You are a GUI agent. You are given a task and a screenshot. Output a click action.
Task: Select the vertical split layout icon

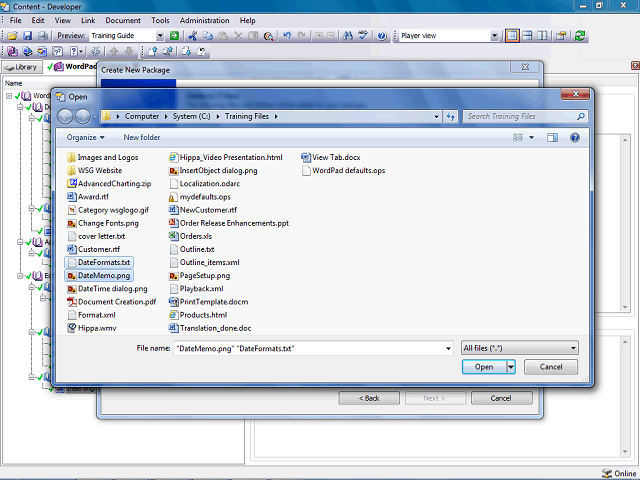[x=542, y=36]
